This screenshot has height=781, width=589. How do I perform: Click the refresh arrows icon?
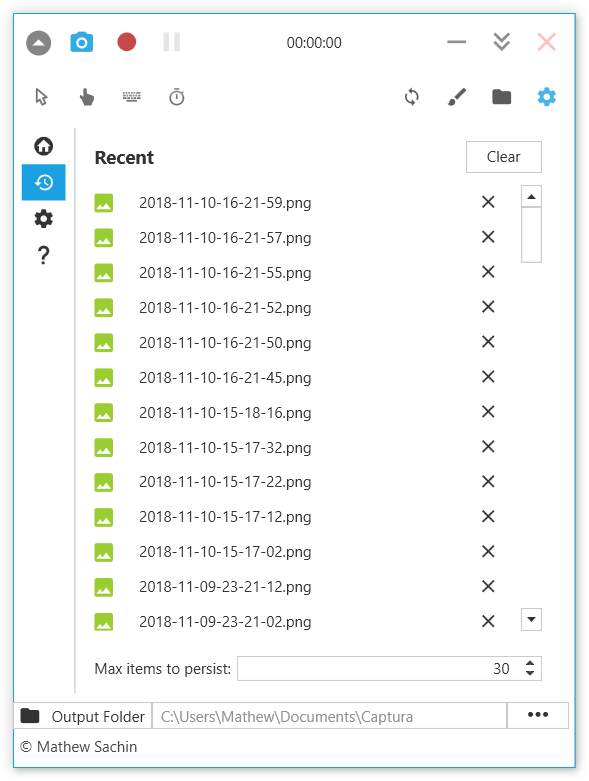pyautogui.click(x=412, y=97)
